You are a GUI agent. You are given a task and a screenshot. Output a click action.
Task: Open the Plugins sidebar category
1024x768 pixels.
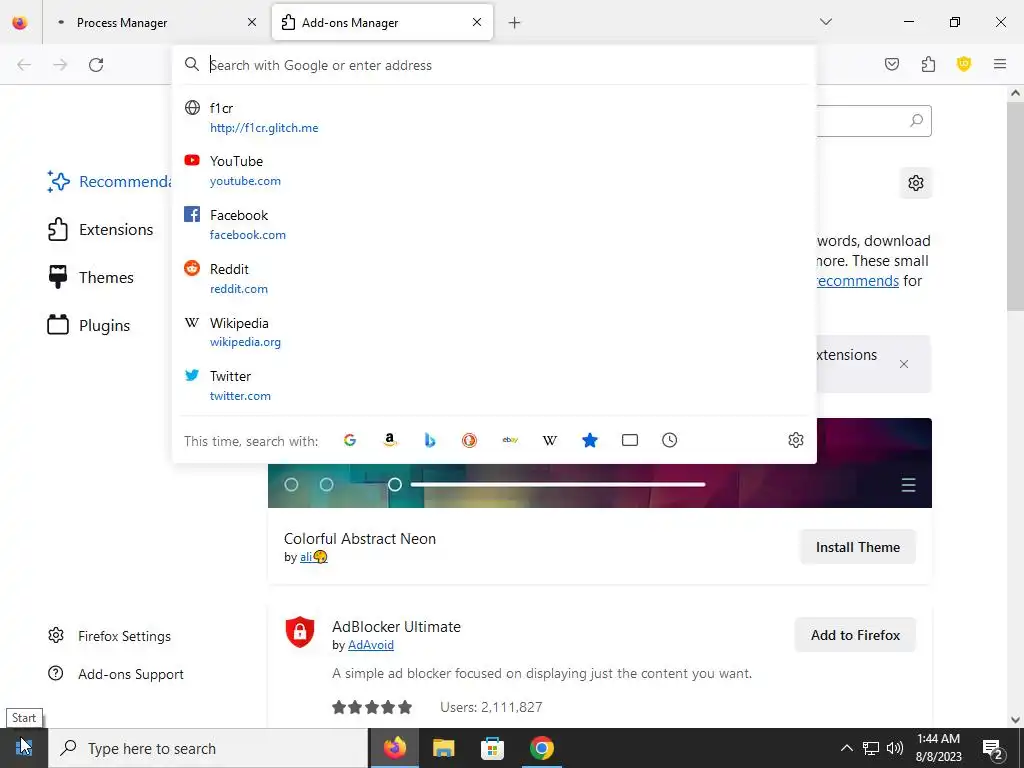tap(89, 325)
